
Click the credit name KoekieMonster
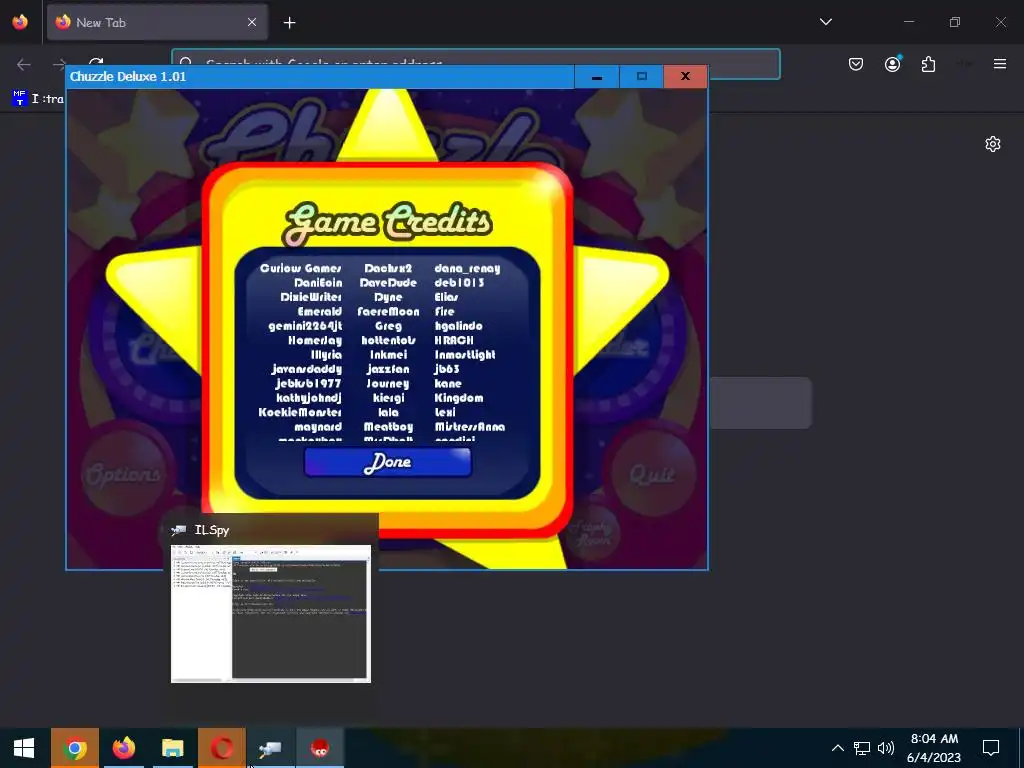point(300,412)
